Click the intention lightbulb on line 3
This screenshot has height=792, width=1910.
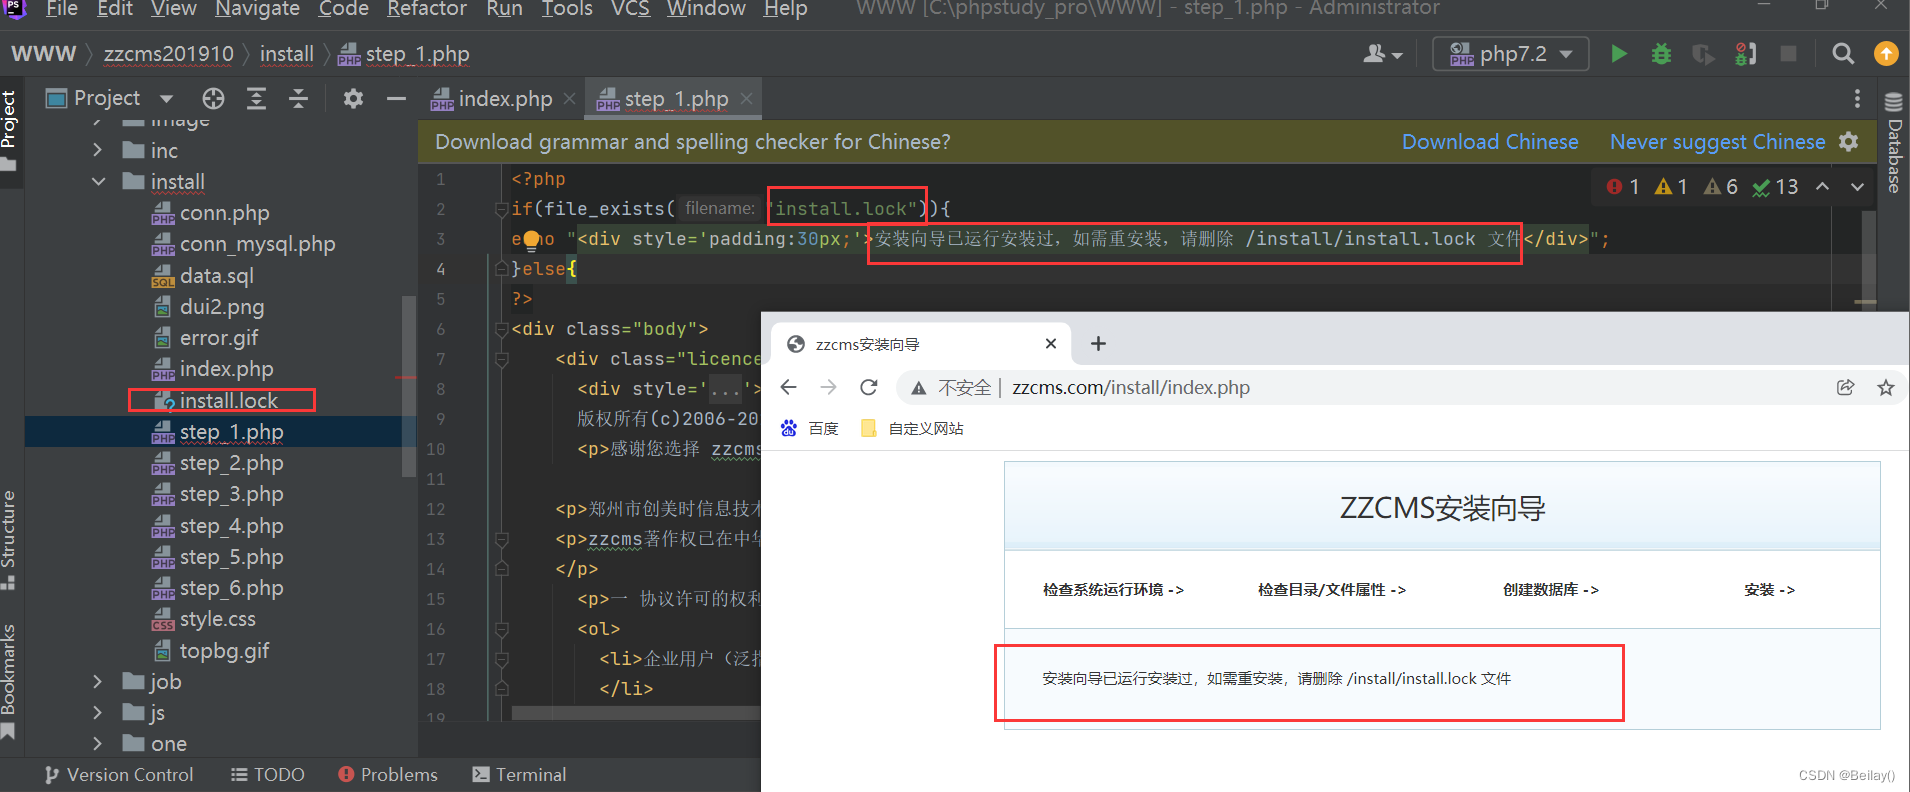coord(531,239)
